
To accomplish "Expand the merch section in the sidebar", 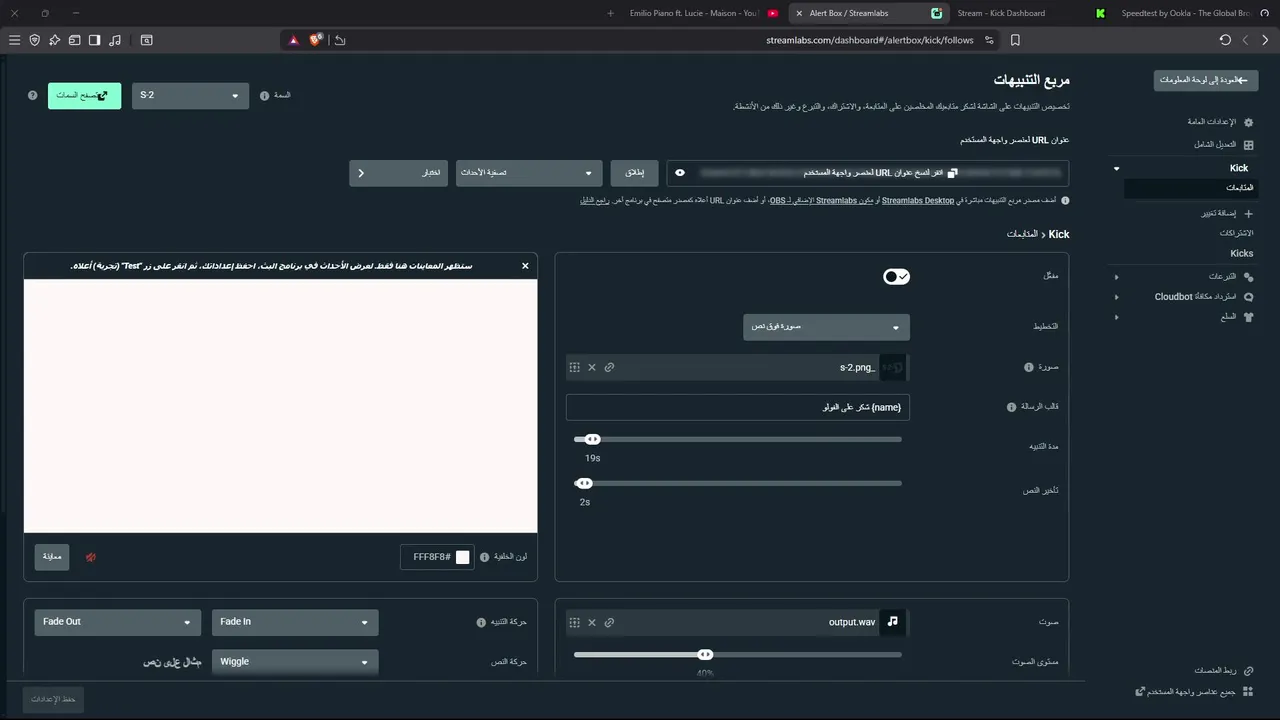I will tap(1117, 317).
